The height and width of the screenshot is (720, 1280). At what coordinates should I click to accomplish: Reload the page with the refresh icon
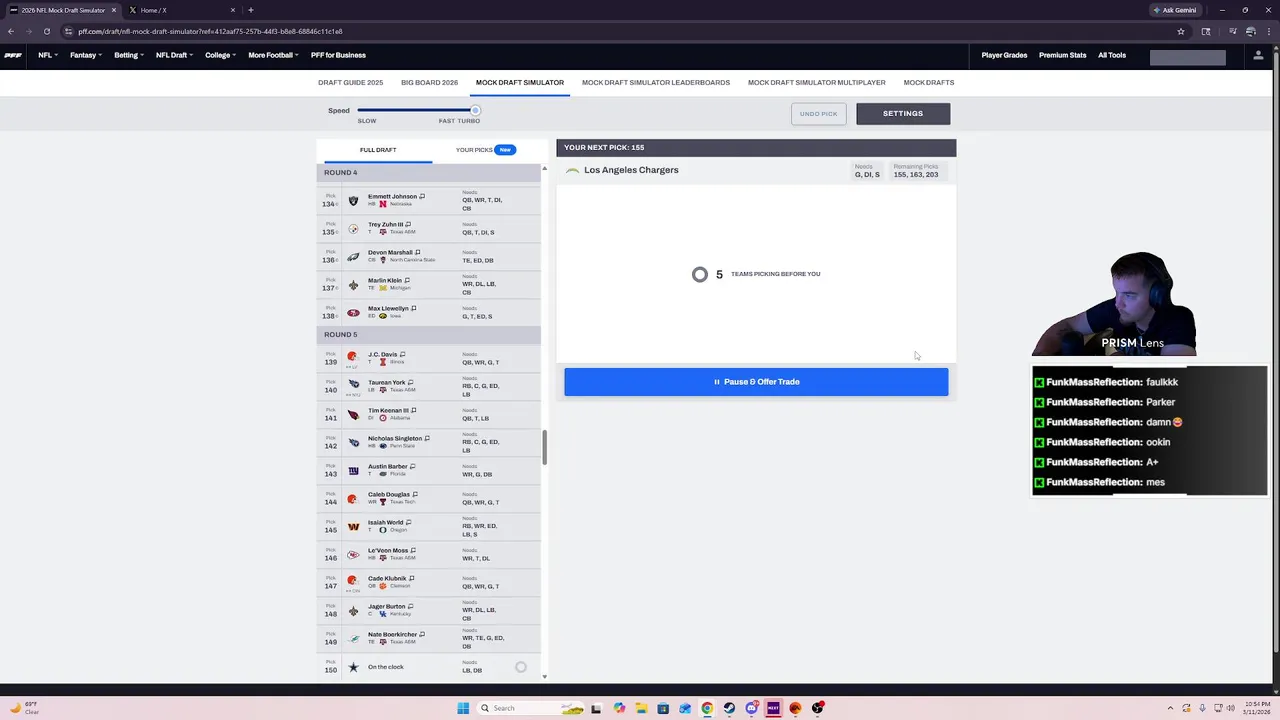click(46, 31)
